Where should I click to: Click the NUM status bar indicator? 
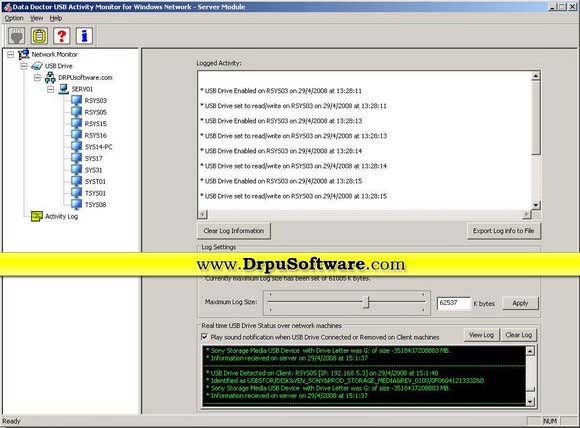click(550, 421)
